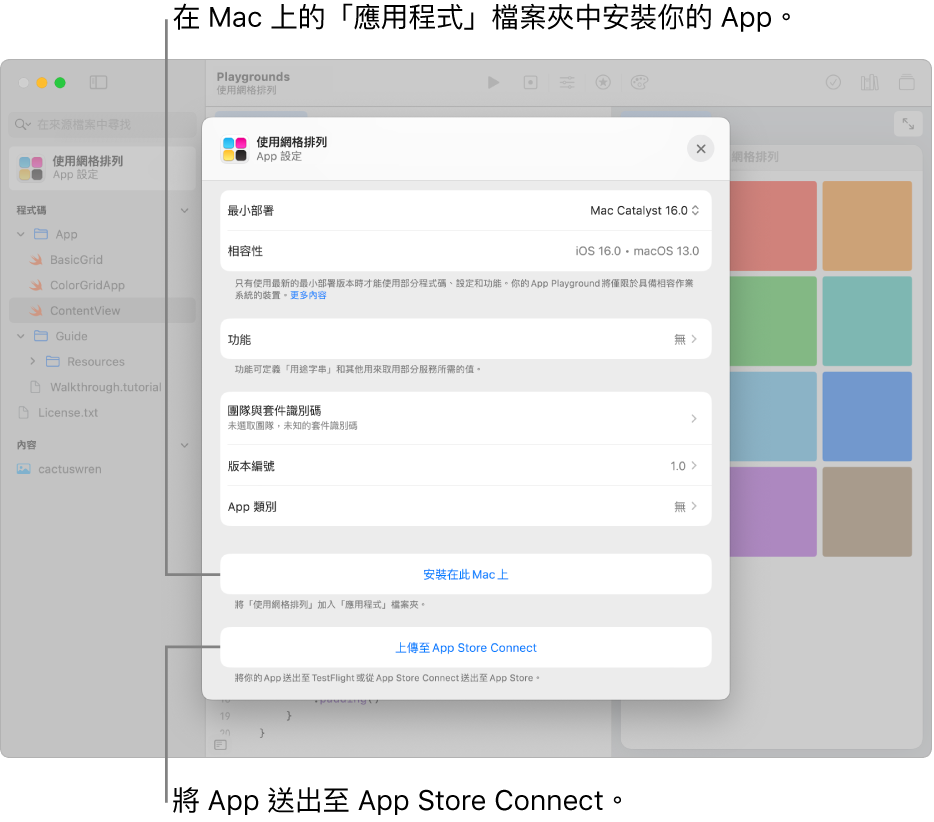This screenshot has width=934, height=822.
Task: Click the checkmark circle toolbar icon
Action: pyautogui.click(x=833, y=82)
